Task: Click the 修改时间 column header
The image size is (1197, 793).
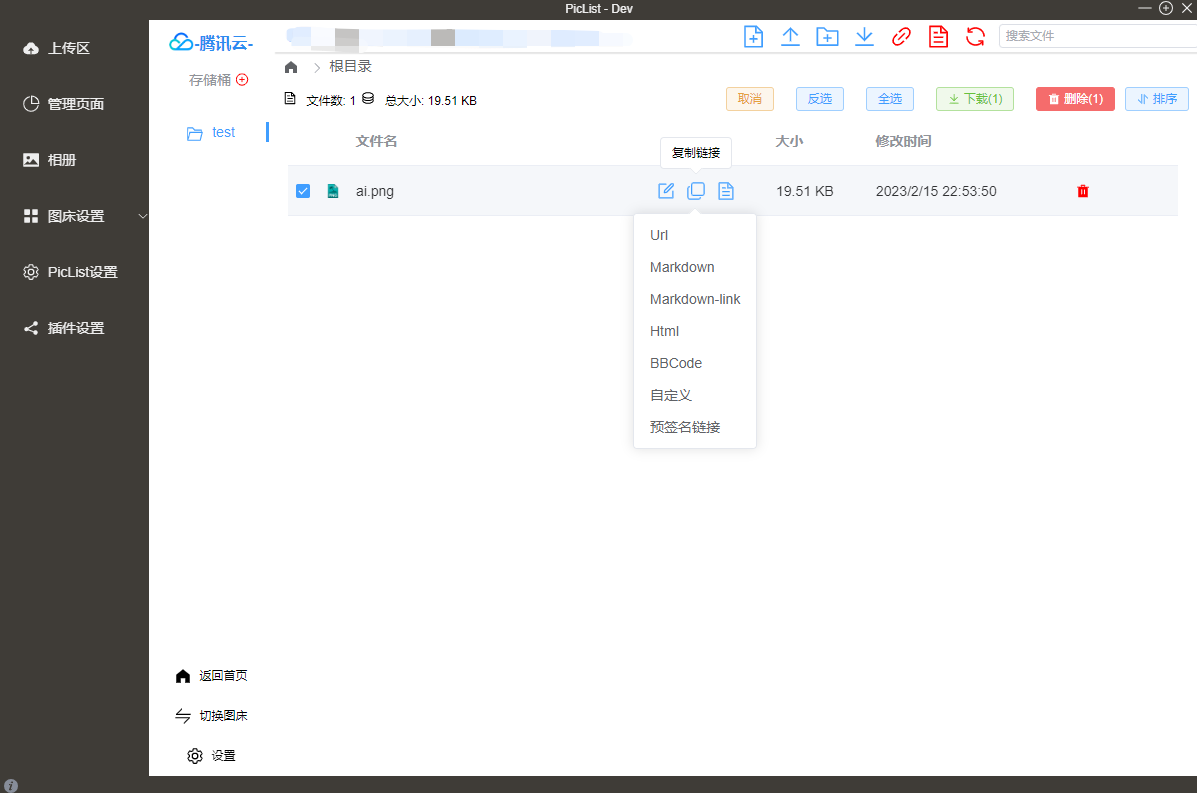Action: tap(903, 141)
